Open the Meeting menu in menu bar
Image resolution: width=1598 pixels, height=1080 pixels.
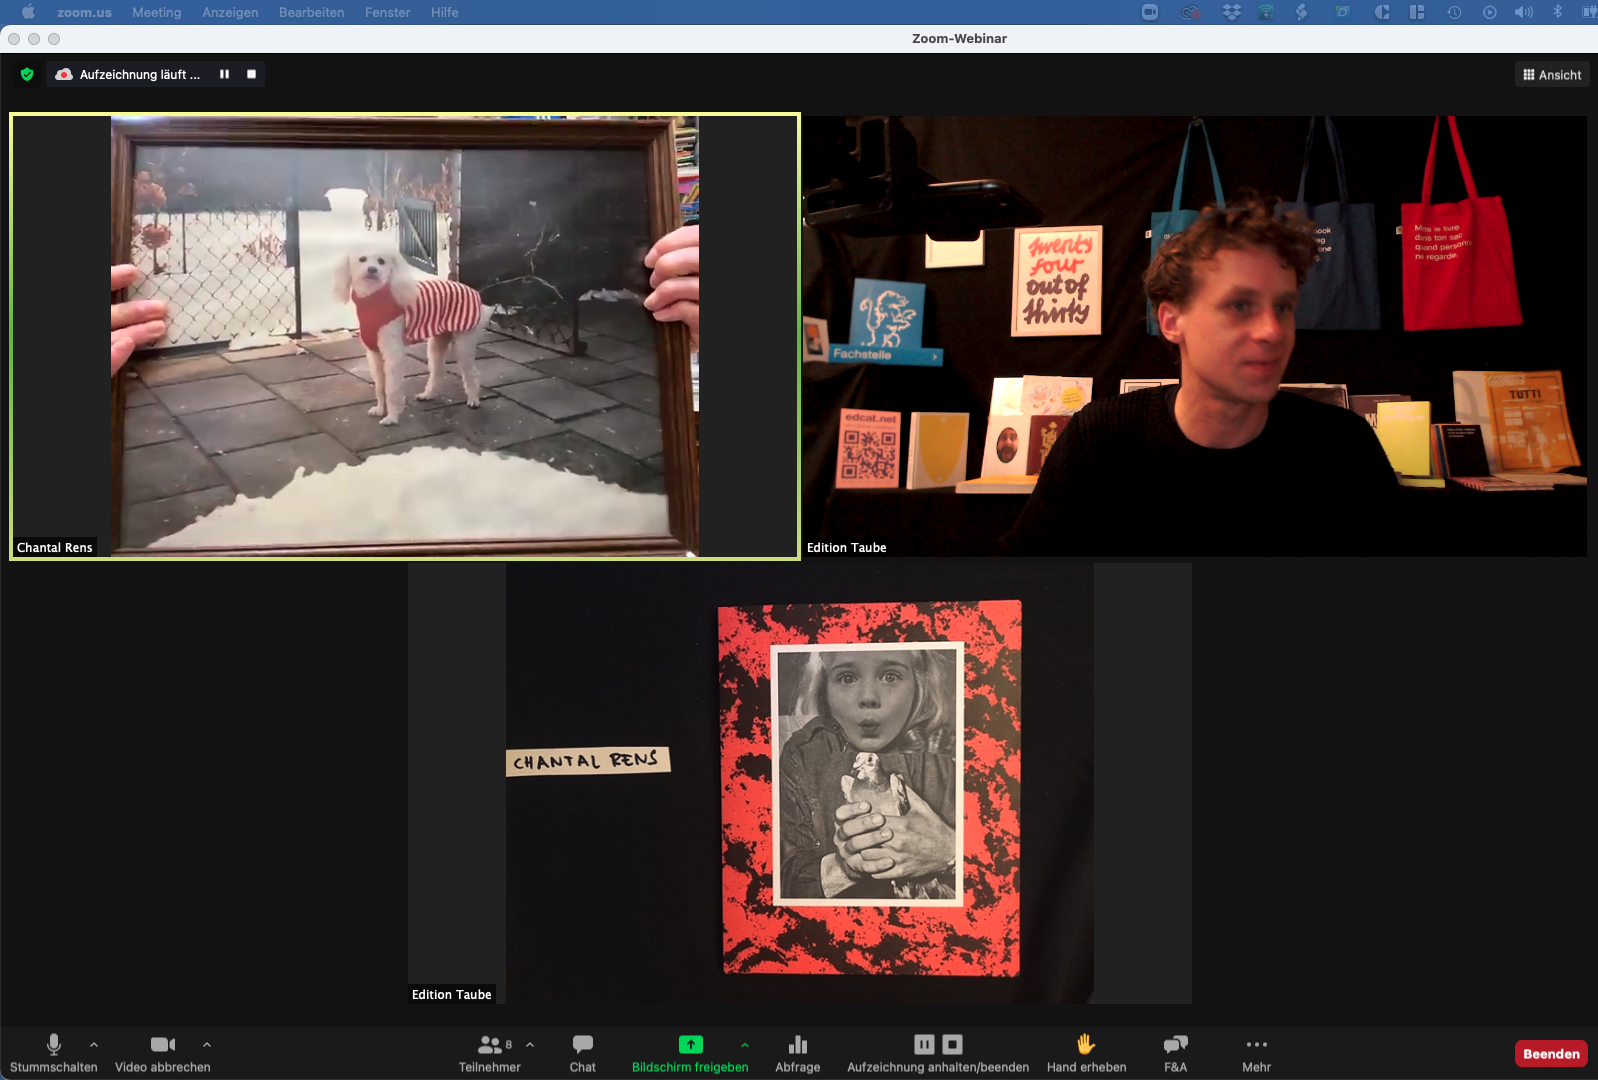coord(156,12)
